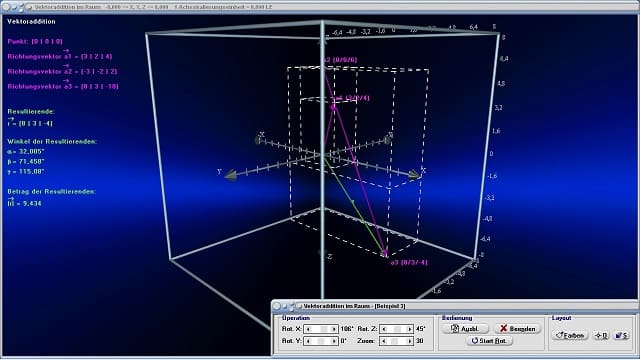Screen dimensions: 640x360
Task: Decrease Zoom with left arrow
Action: [x=384, y=341]
